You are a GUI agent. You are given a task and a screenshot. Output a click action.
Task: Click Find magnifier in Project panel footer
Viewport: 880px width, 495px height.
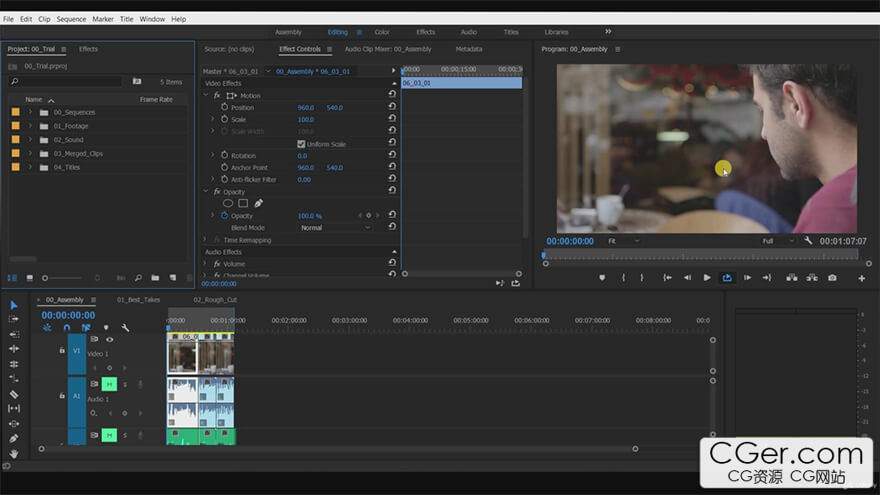(x=138, y=278)
